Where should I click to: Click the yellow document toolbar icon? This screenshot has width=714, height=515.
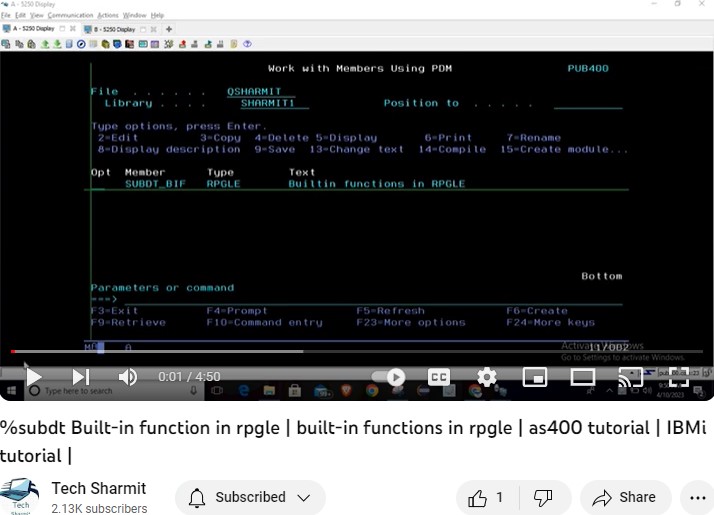[x=234, y=44]
